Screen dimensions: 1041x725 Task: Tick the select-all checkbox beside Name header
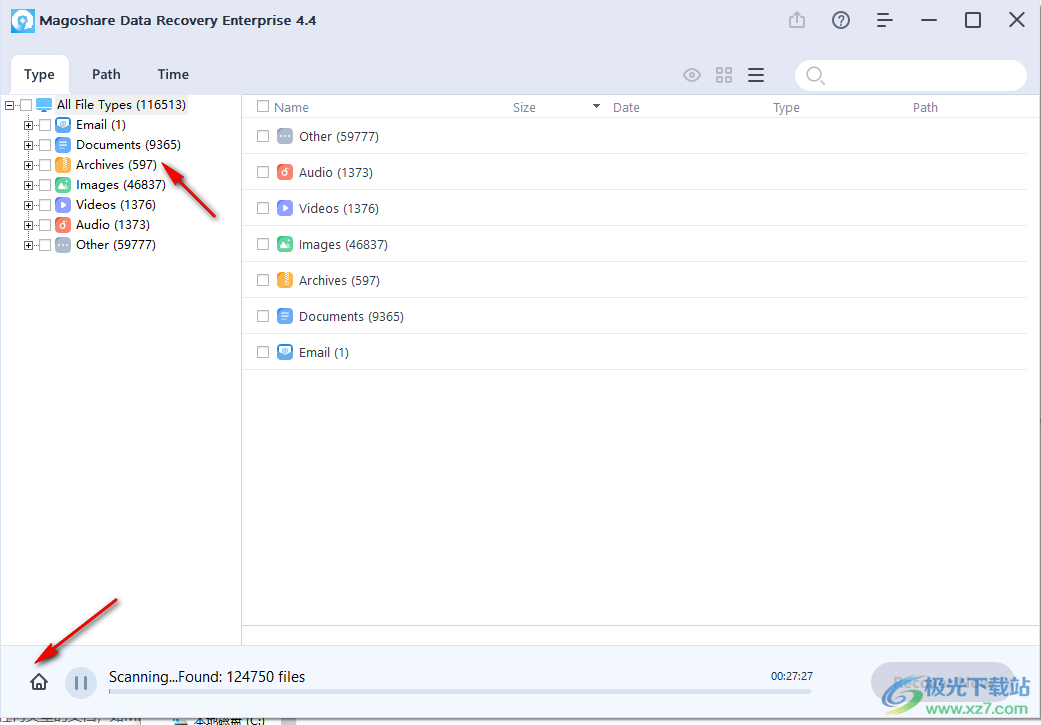pos(263,106)
